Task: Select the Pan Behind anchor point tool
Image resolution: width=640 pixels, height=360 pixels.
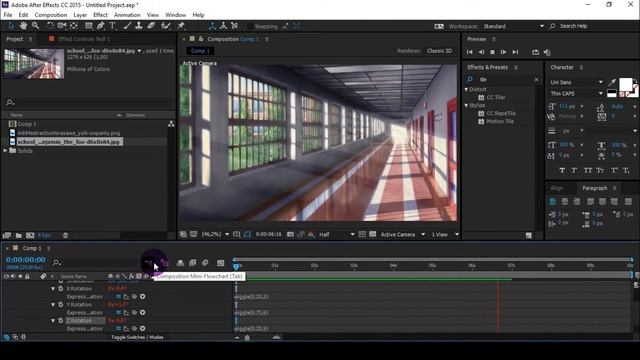Action: (x=74, y=26)
